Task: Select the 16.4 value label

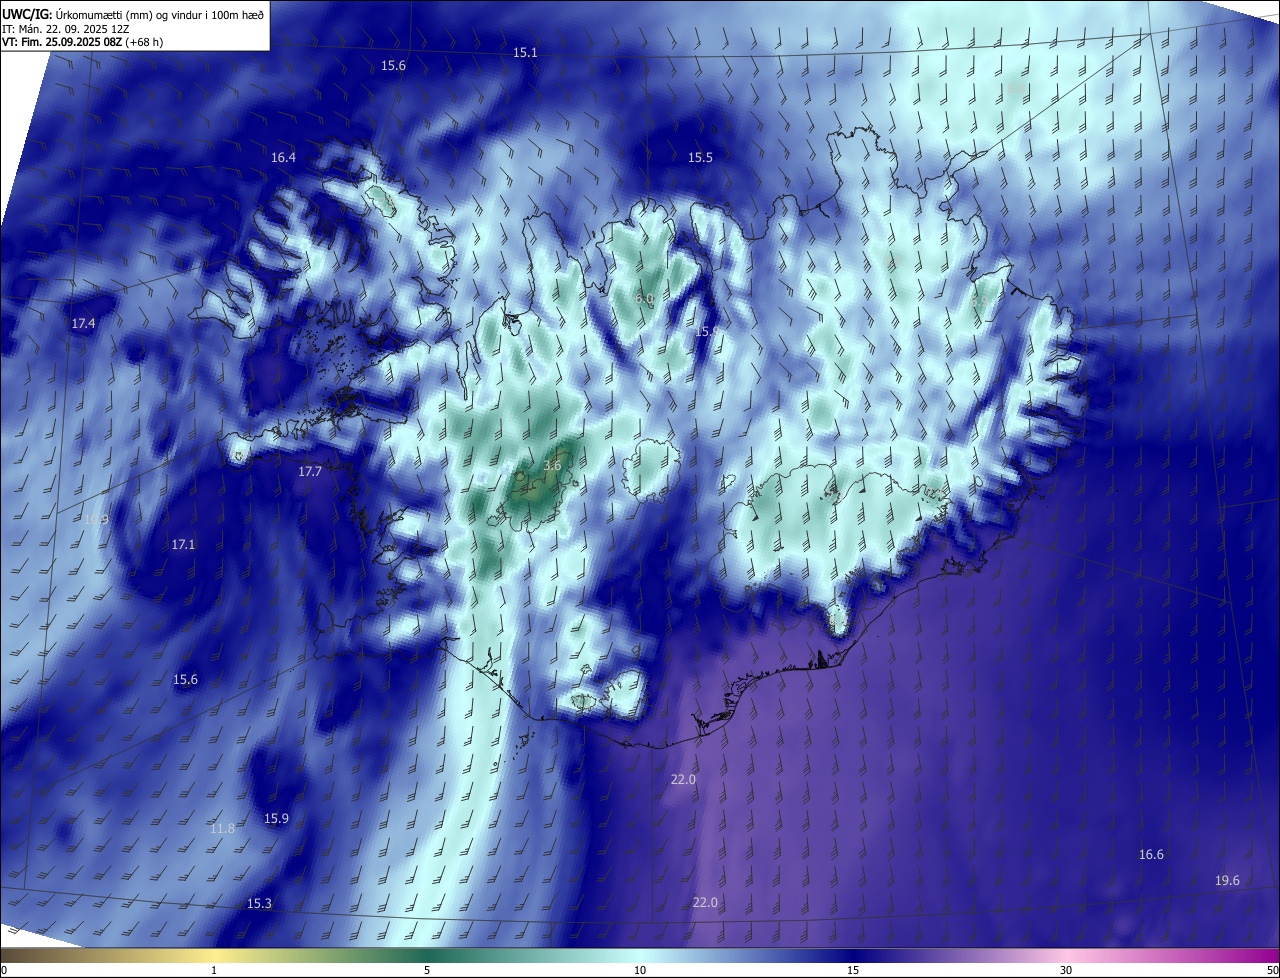Action: (x=283, y=158)
